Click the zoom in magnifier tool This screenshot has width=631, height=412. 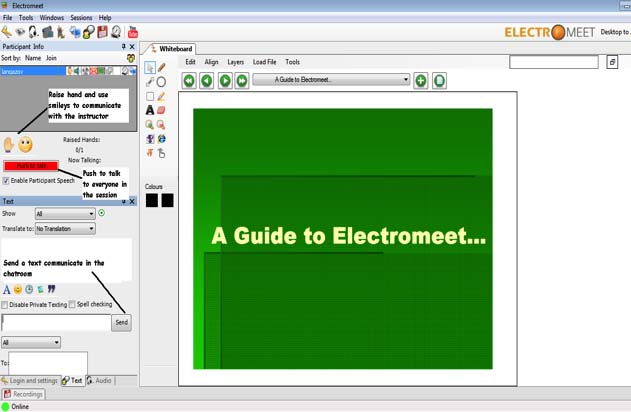pos(150,125)
